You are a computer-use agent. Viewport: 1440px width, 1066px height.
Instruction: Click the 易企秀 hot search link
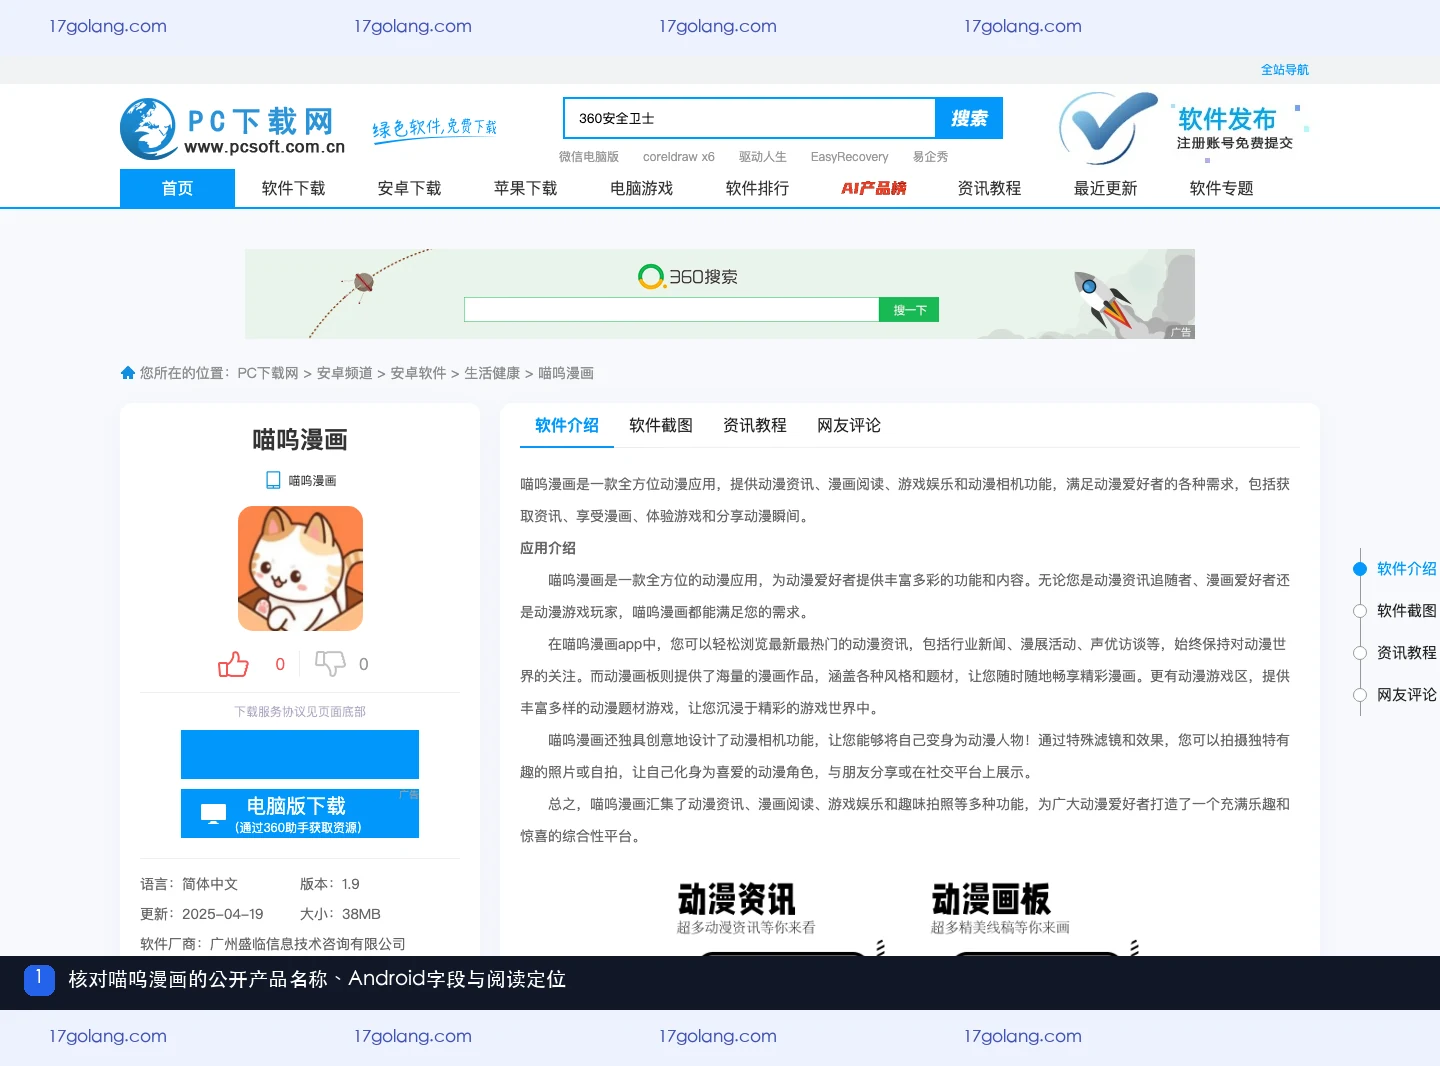point(931,157)
